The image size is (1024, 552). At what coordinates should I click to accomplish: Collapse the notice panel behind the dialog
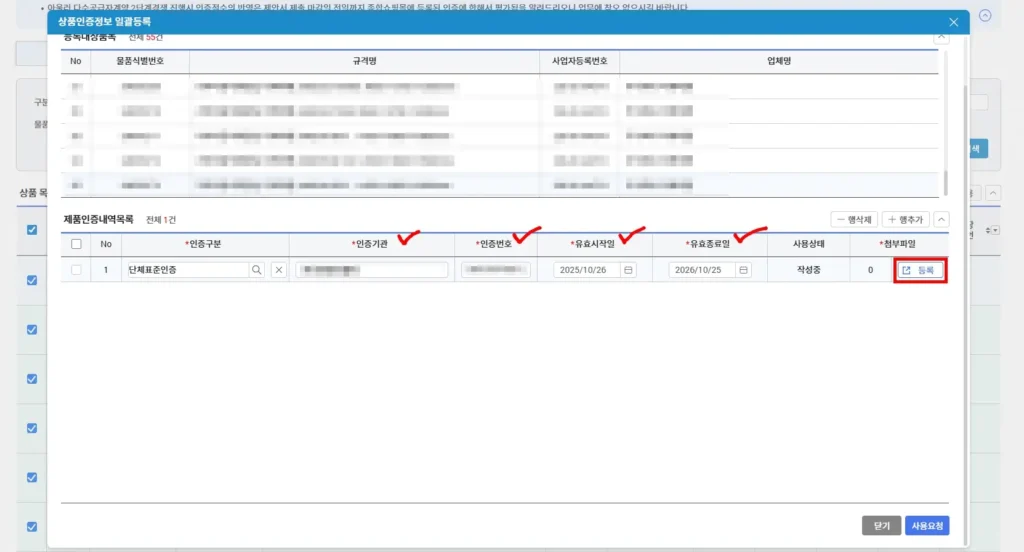985,16
